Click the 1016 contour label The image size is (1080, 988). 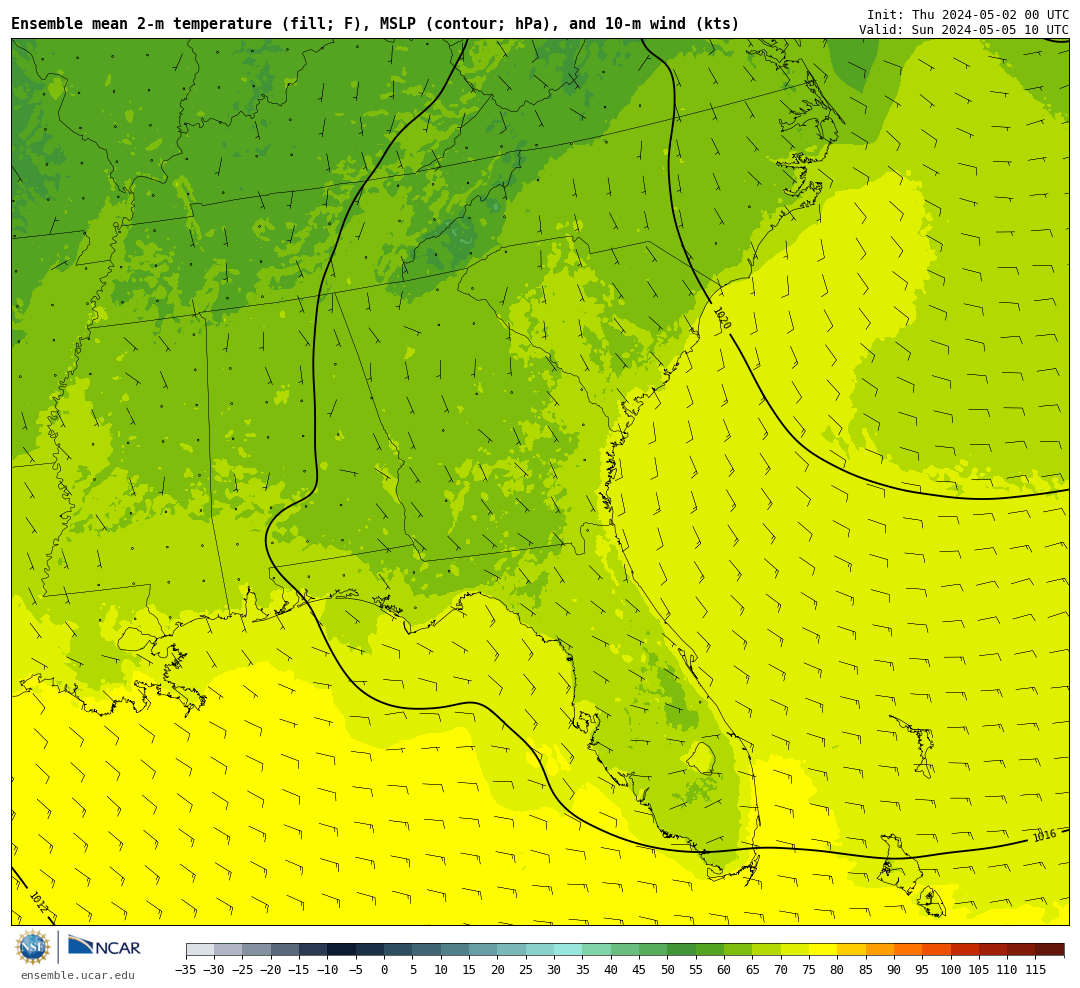1044,836
